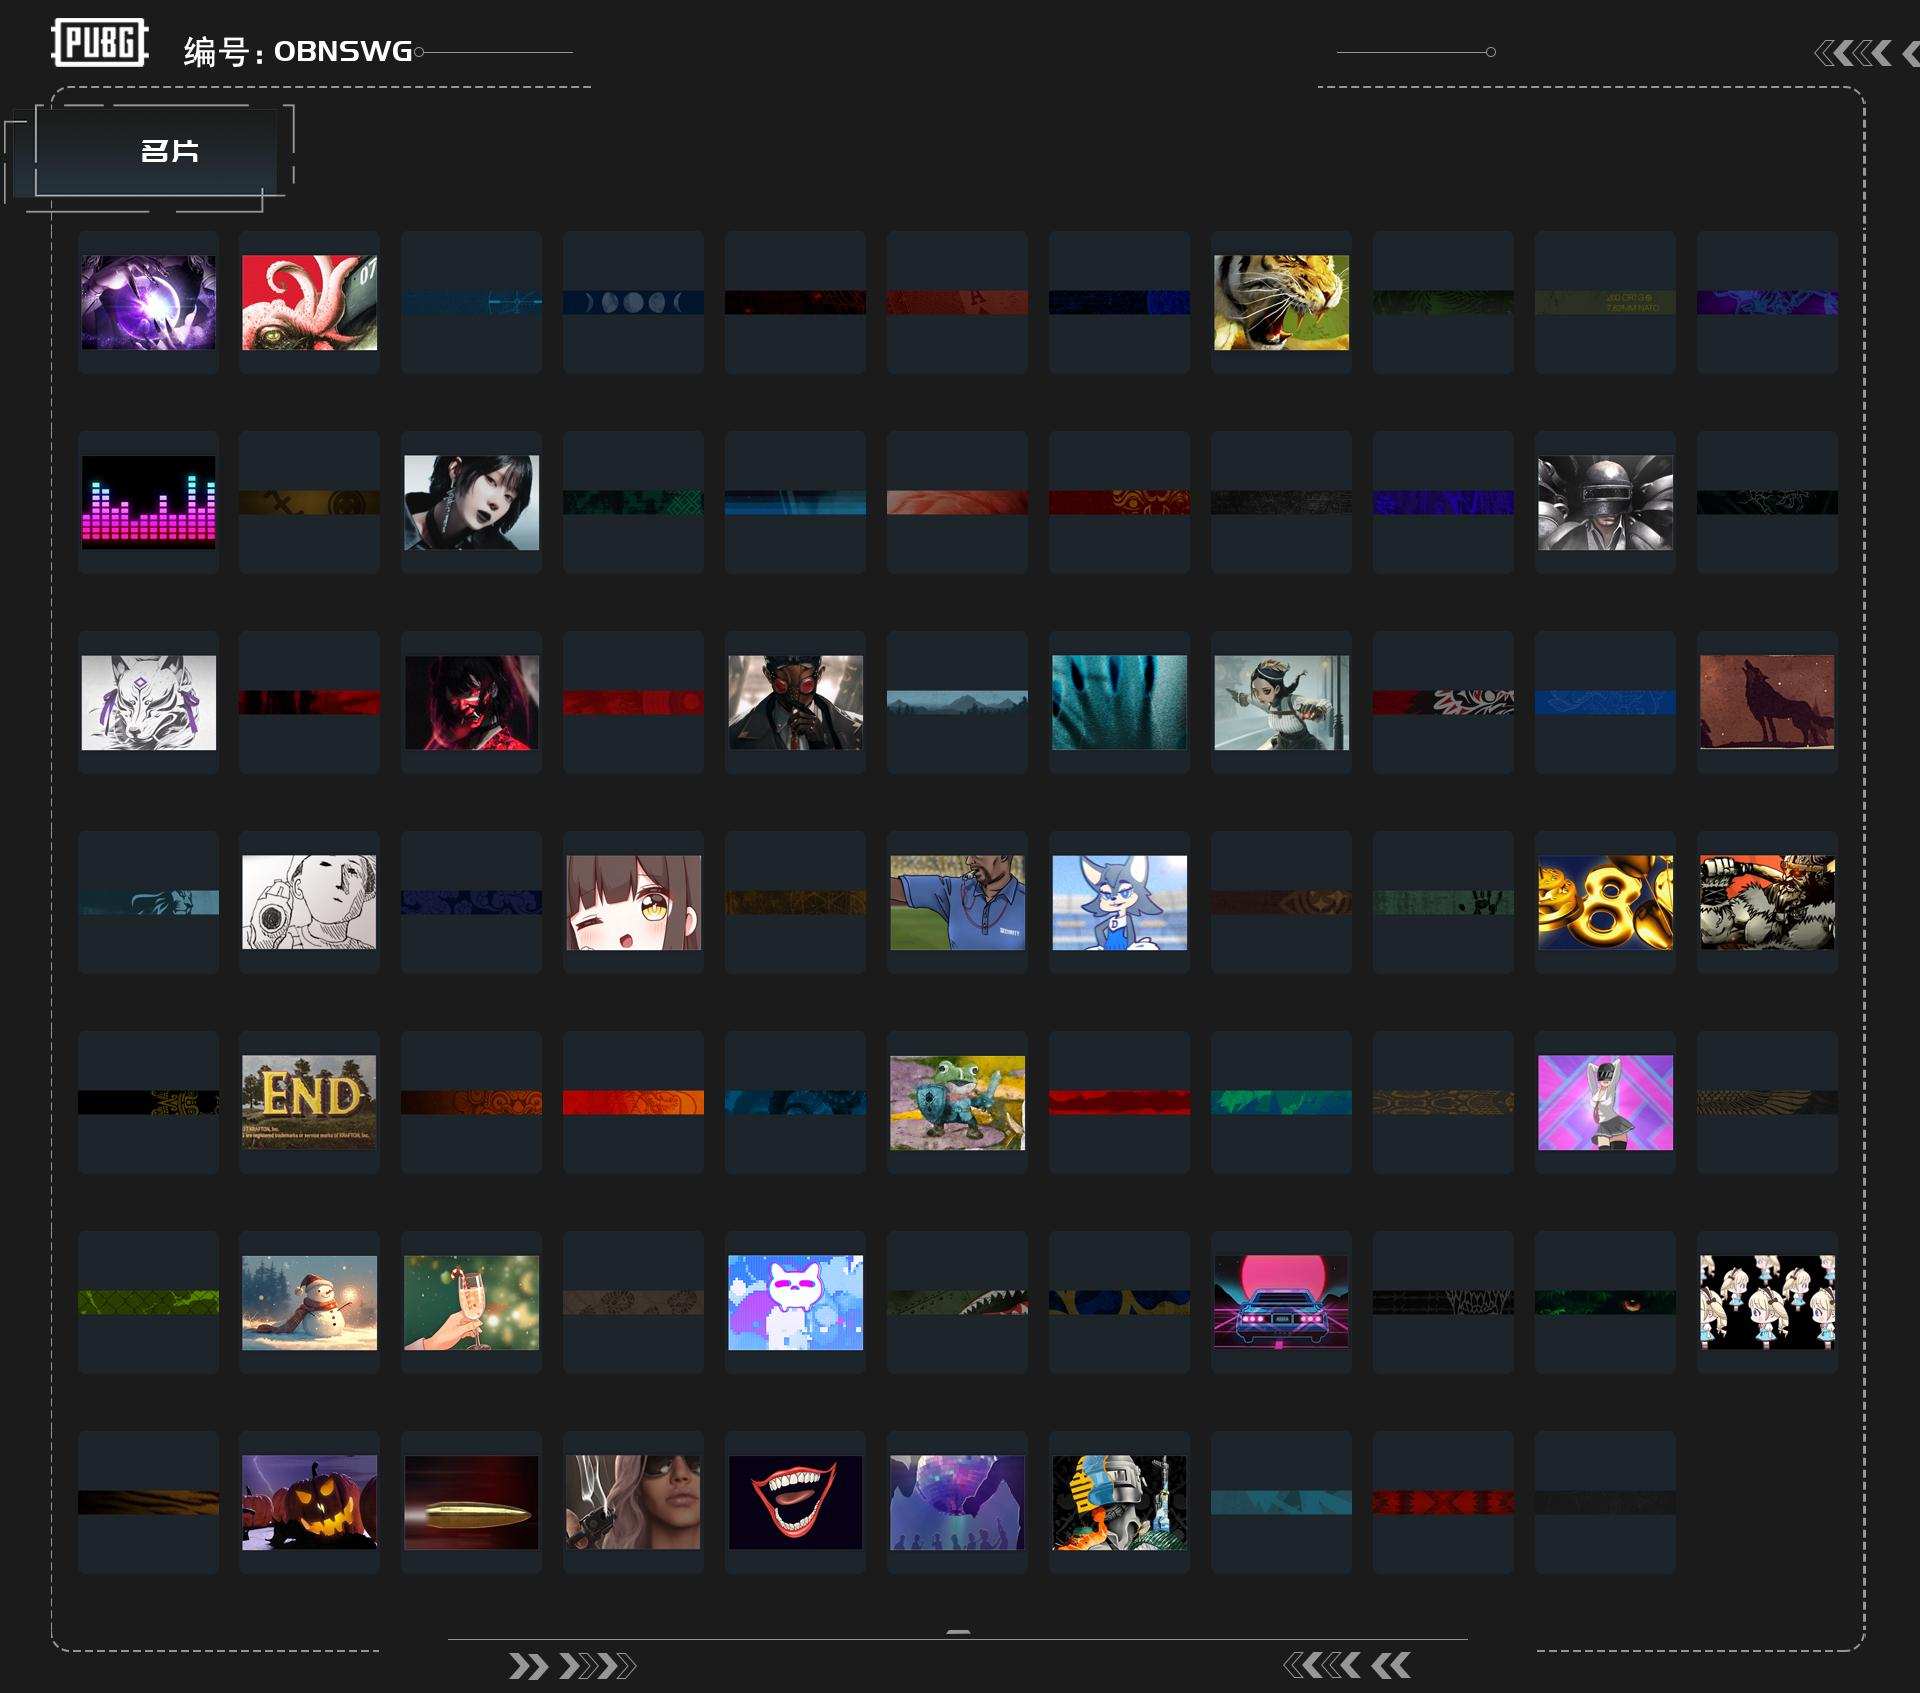
Task: Choose the howling wolf silhouette card
Action: [1767, 702]
